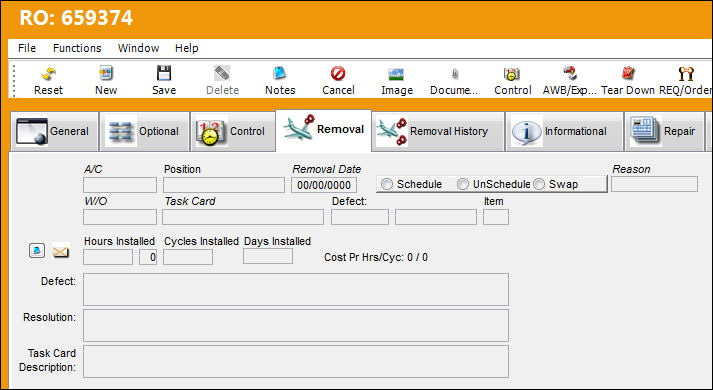Click the Item input field
This screenshot has height=390, width=713.
pos(496,217)
